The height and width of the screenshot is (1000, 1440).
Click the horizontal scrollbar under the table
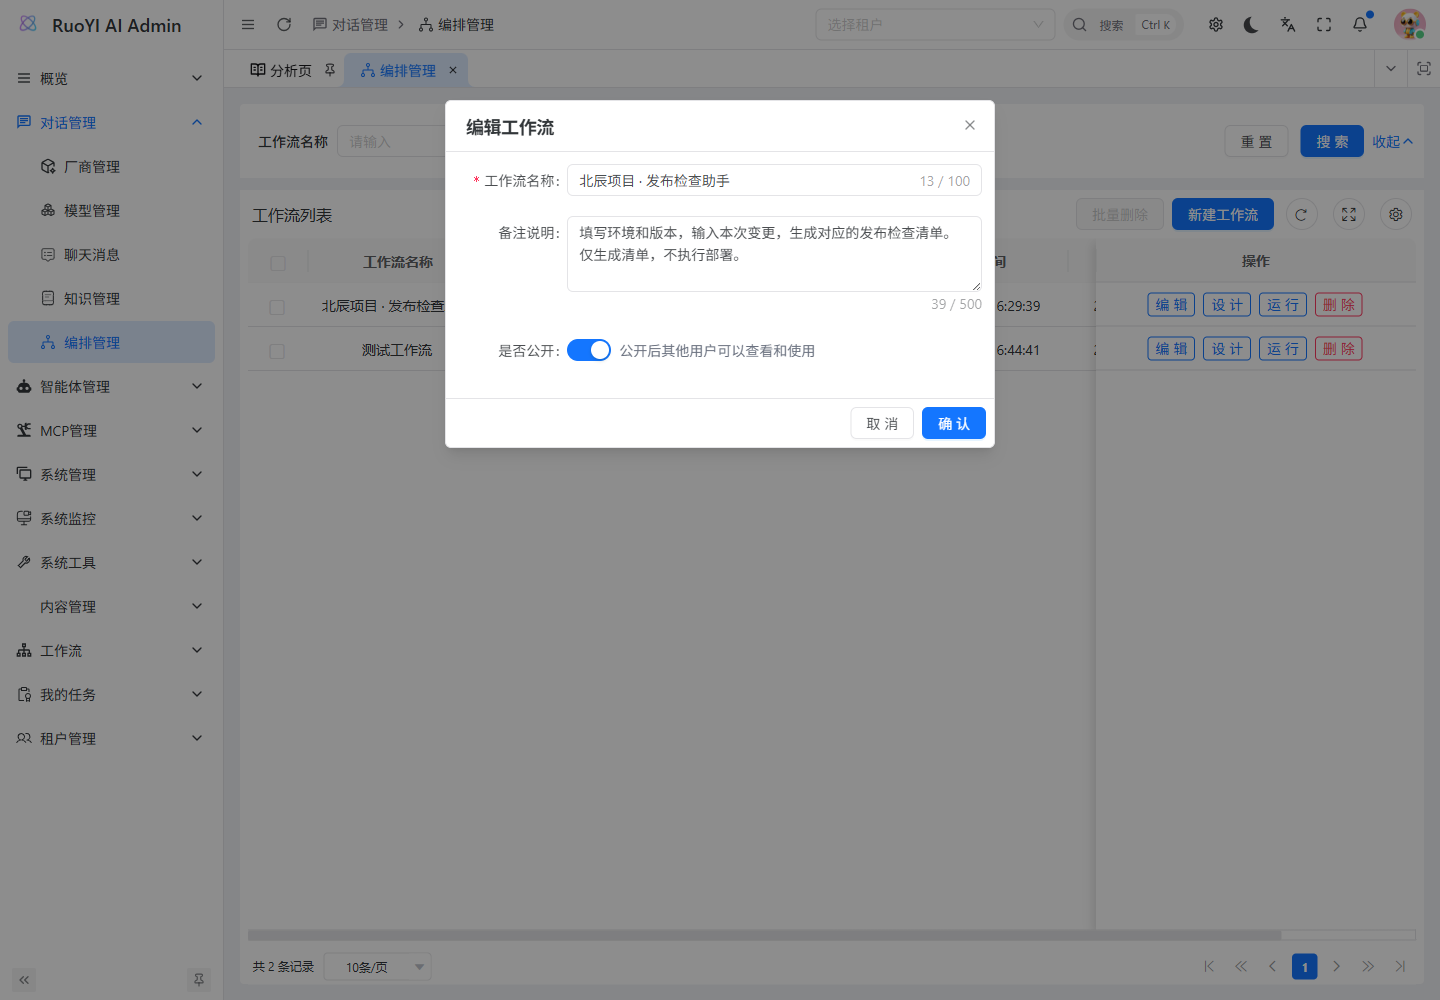click(x=765, y=935)
